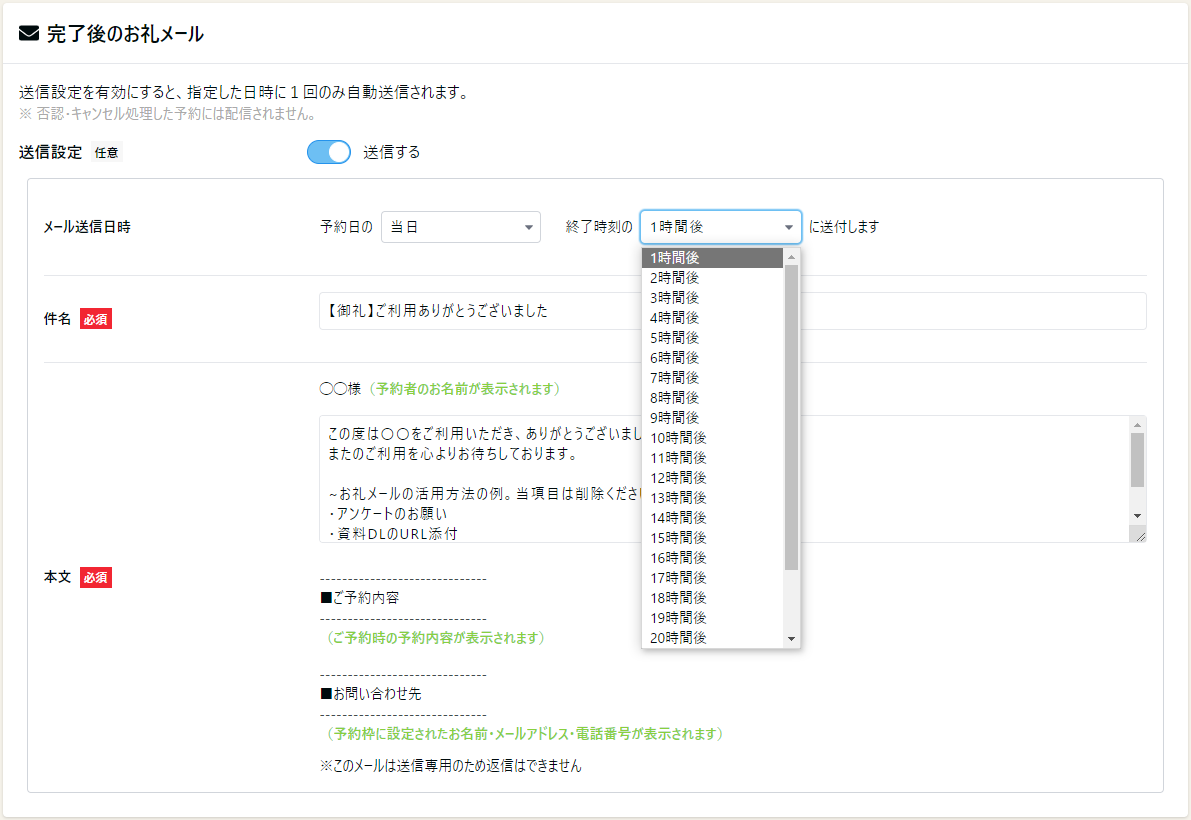The width and height of the screenshot is (1191, 820).
Task: Click the dropdown list scroll-up arrow
Action: point(791,257)
